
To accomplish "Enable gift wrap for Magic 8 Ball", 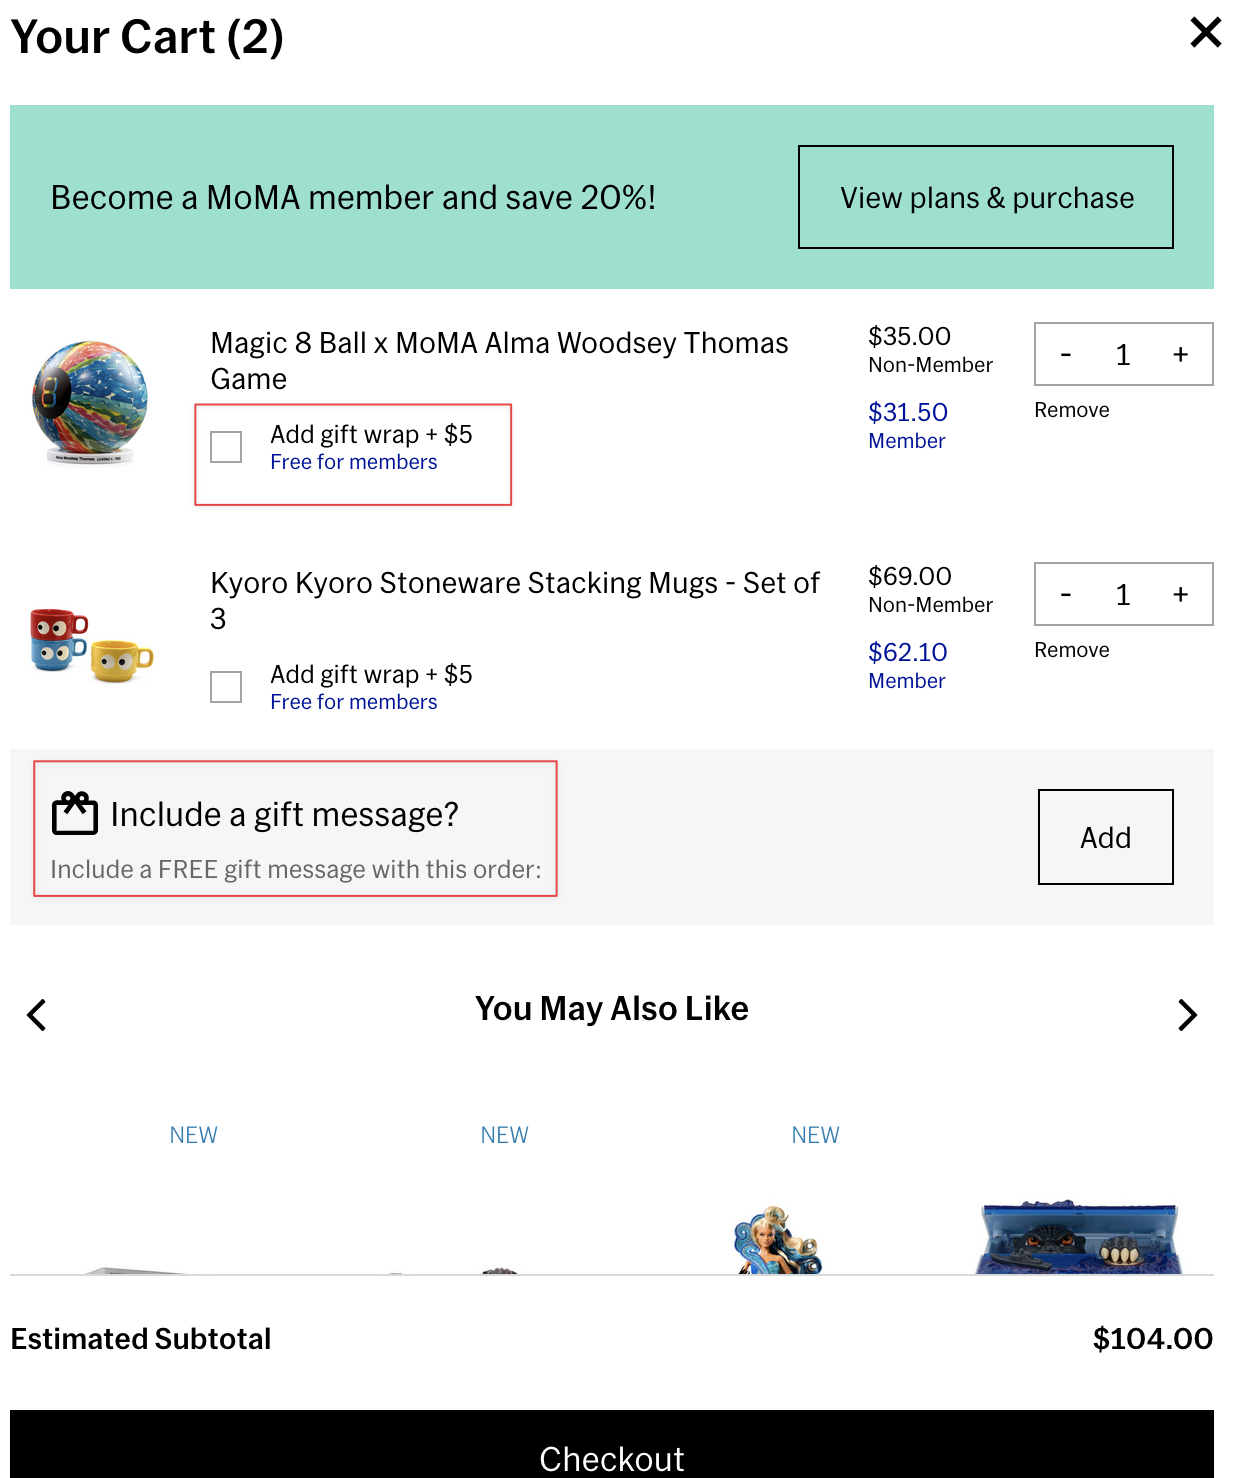I will 226,447.
